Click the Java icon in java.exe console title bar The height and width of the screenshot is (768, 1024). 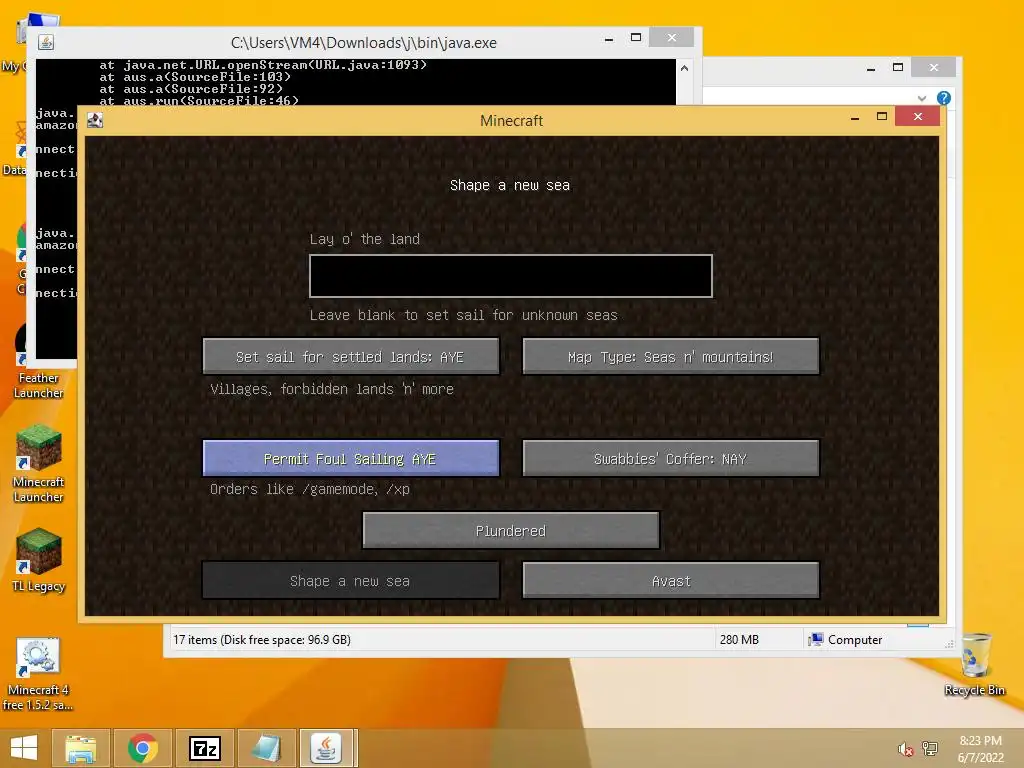[x=46, y=42]
